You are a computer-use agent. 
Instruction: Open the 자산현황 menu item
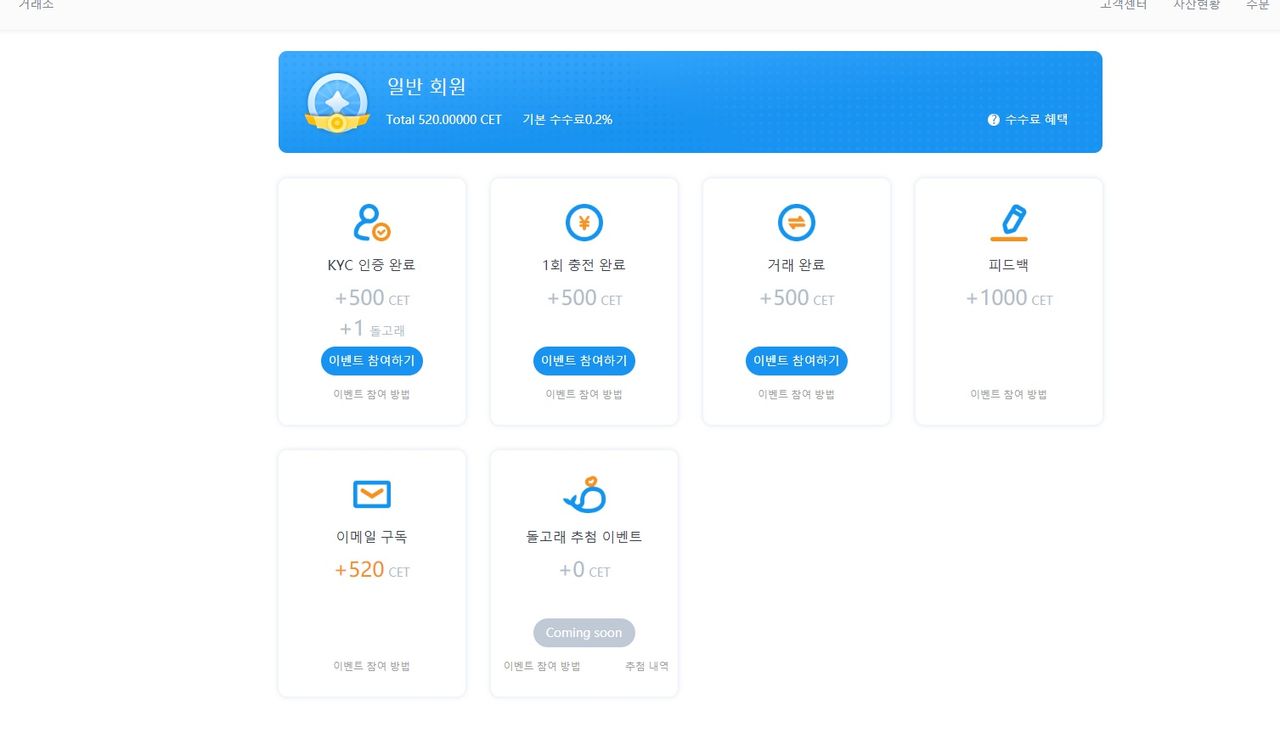click(x=1197, y=5)
